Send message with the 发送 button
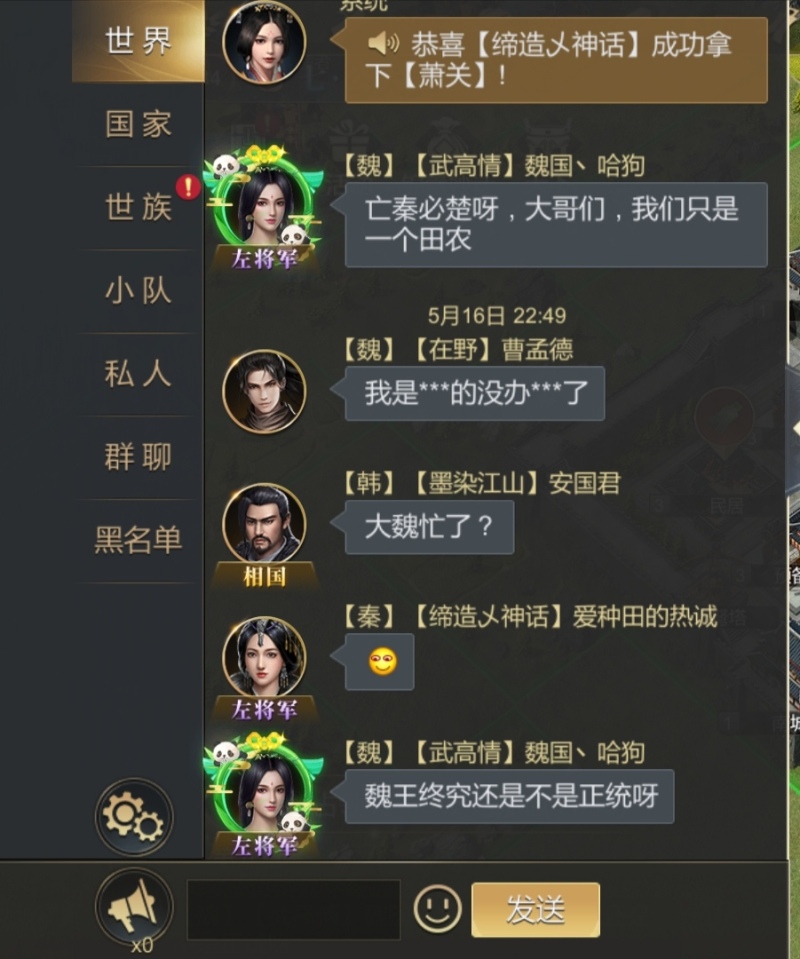Screen dimensions: 800x959 535,909
